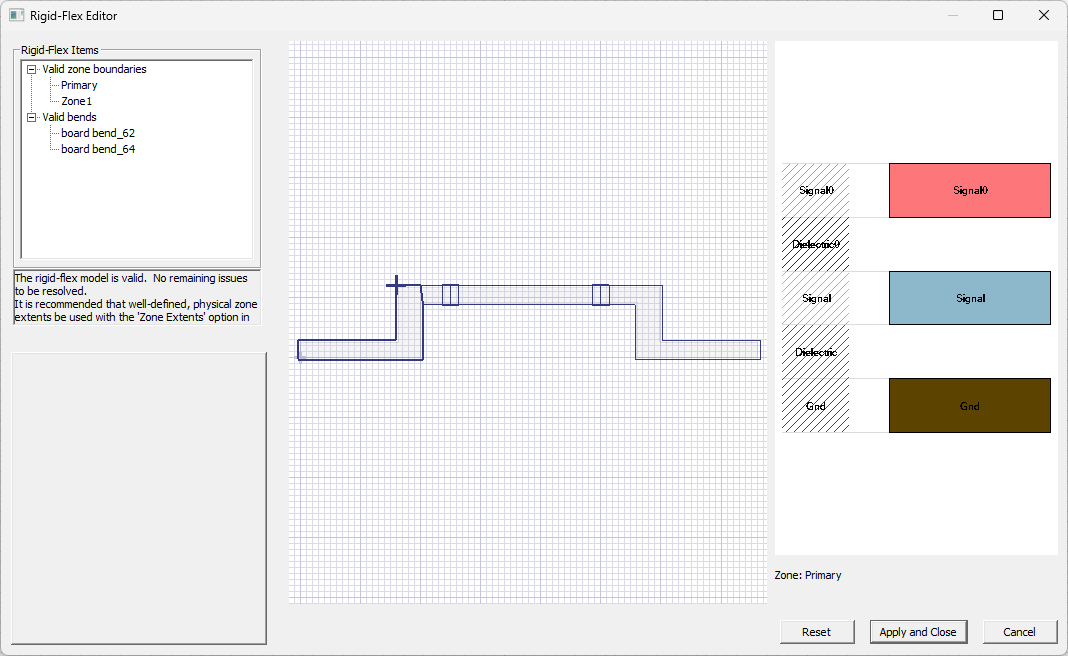Collapse the Valid zone boundaries branch

pos(31,68)
